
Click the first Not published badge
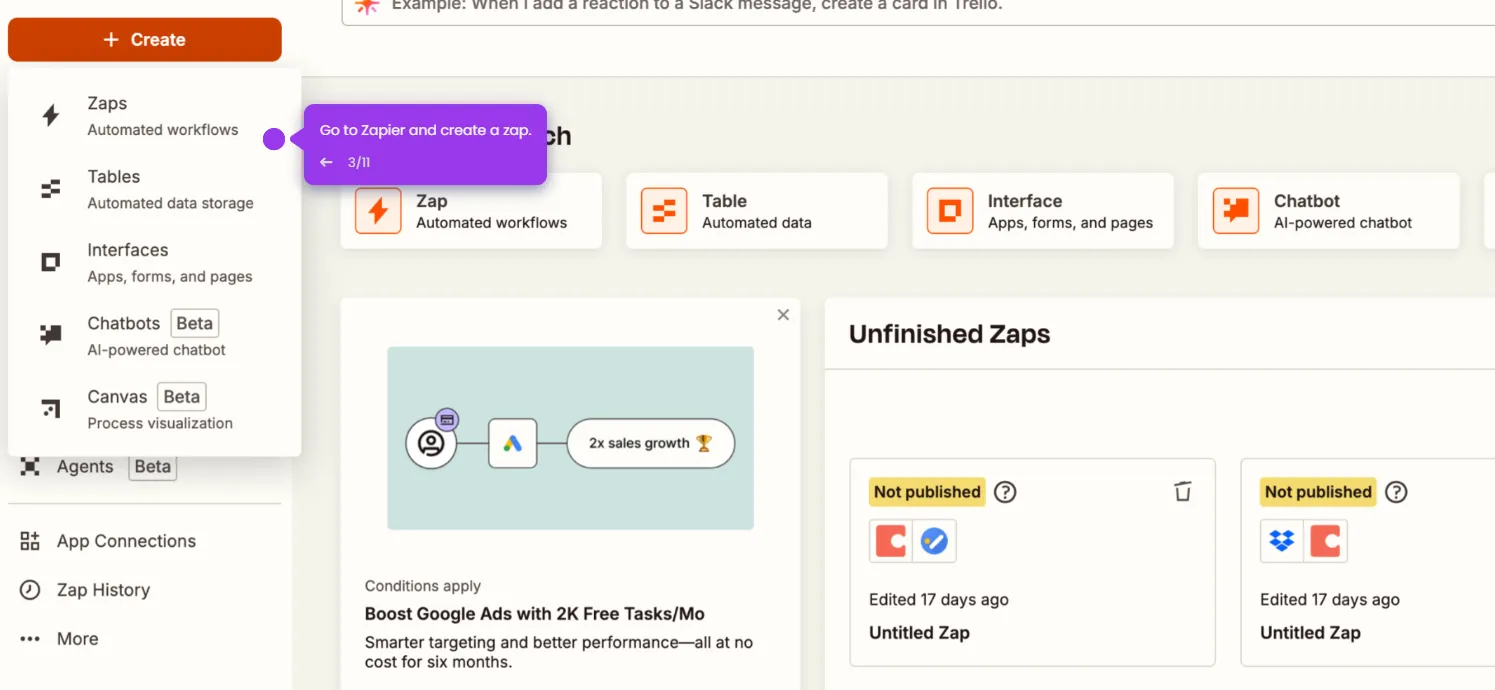tap(927, 492)
